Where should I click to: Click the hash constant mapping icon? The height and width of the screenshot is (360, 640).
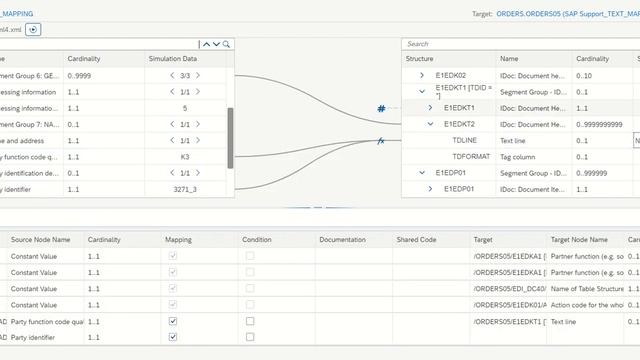[x=381, y=108]
